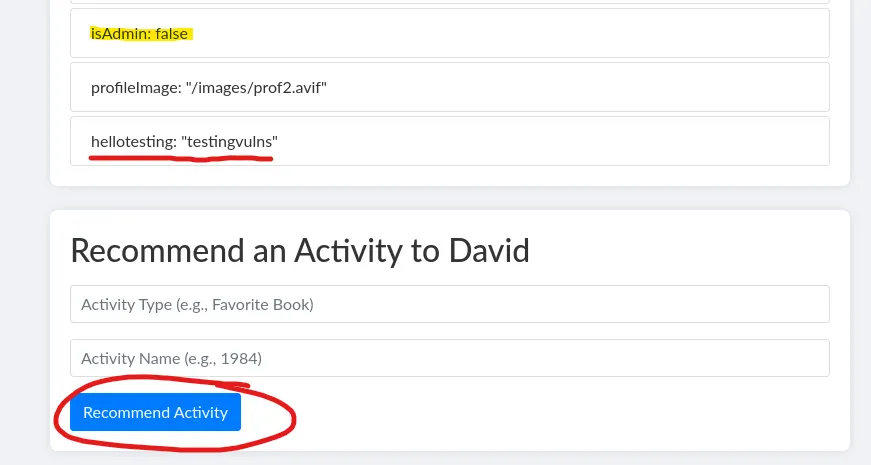Click the Recommend Activity button

(x=155, y=412)
